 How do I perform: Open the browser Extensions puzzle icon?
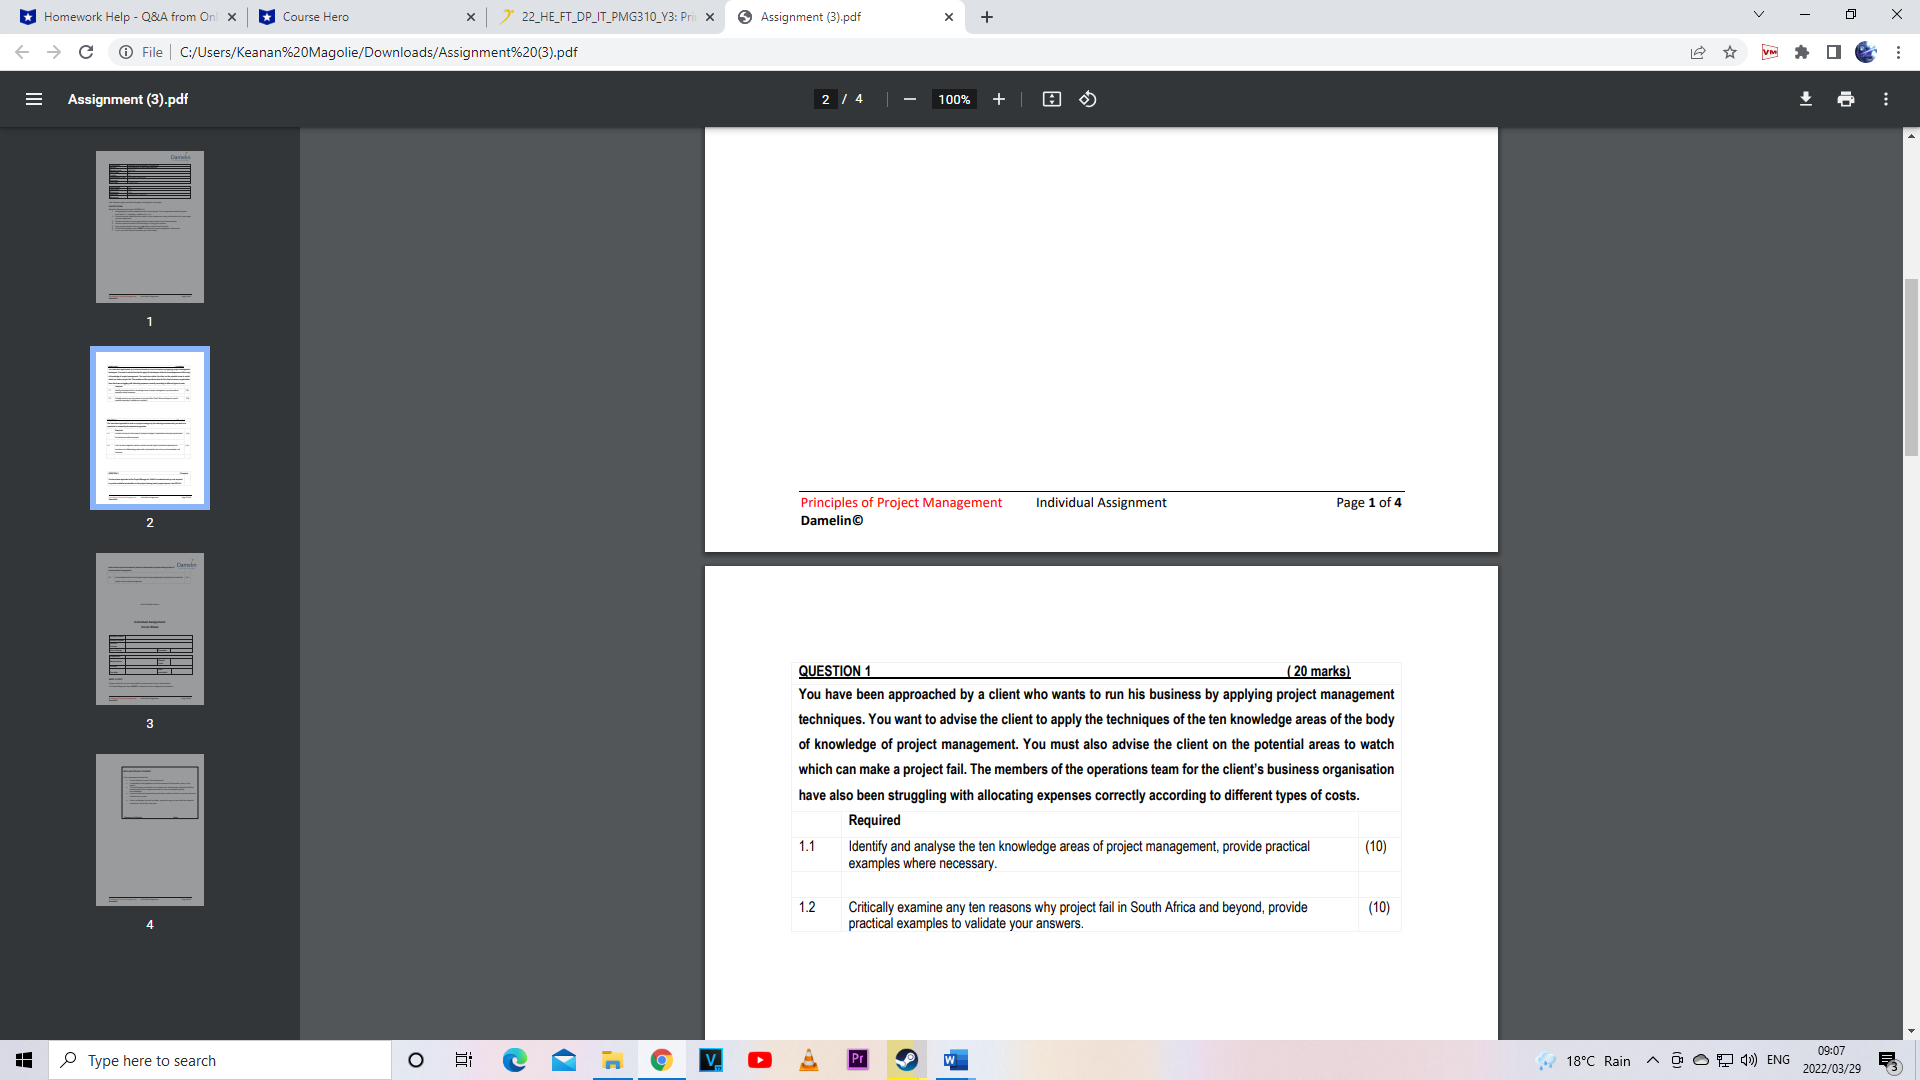pos(1803,52)
